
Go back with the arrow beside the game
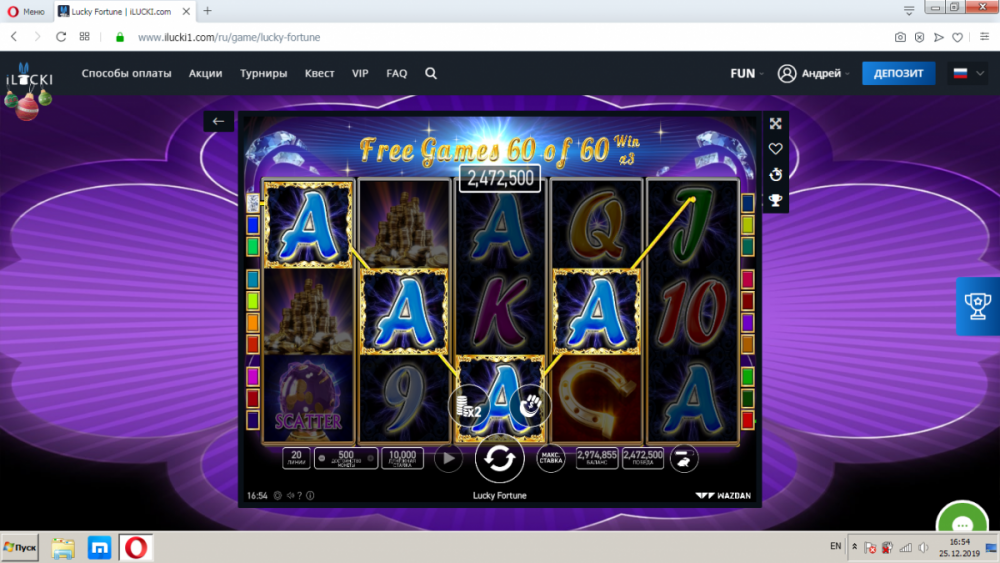click(x=218, y=121)
